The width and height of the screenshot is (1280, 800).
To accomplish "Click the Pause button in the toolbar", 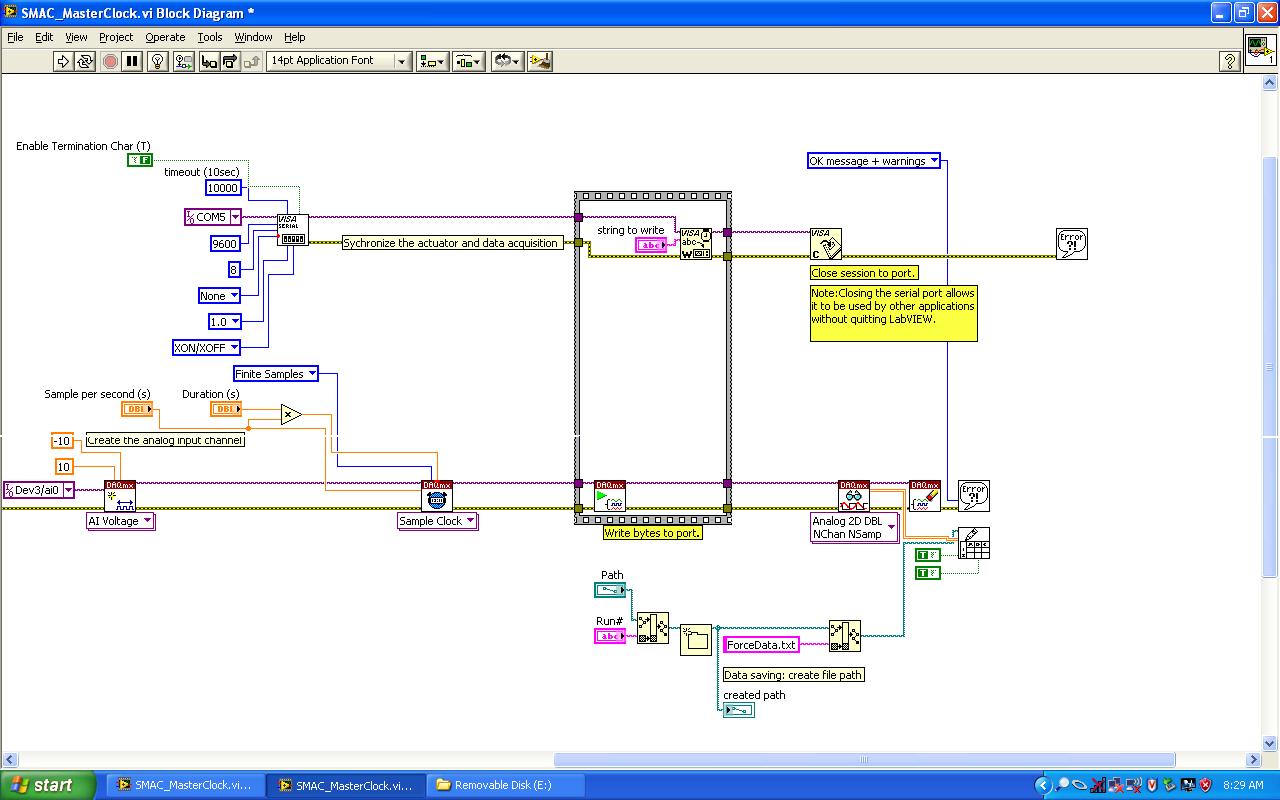I will 132,61.
